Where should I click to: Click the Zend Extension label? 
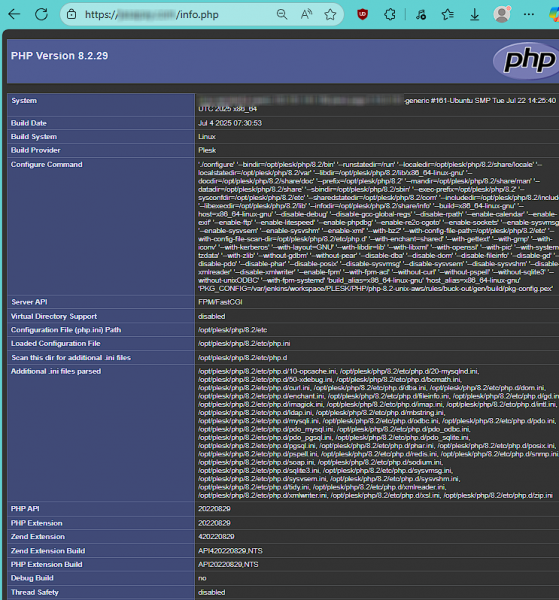pos(37,537)
